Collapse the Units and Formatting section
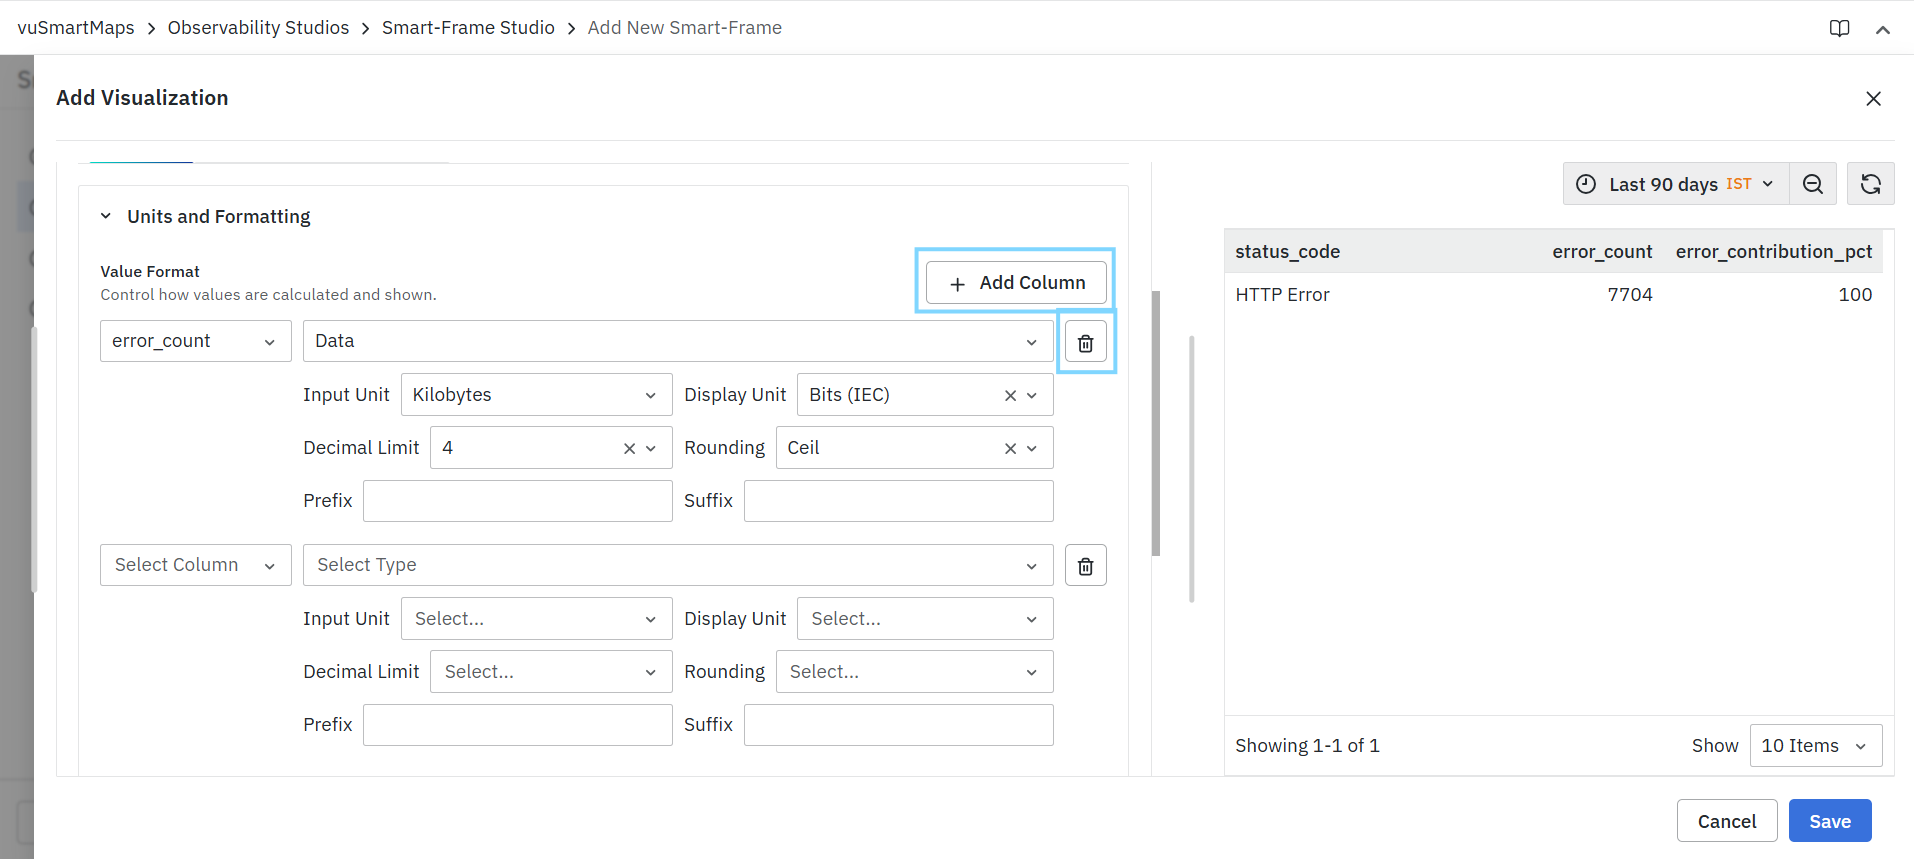Screen dimensions: 1914x859 106,216
